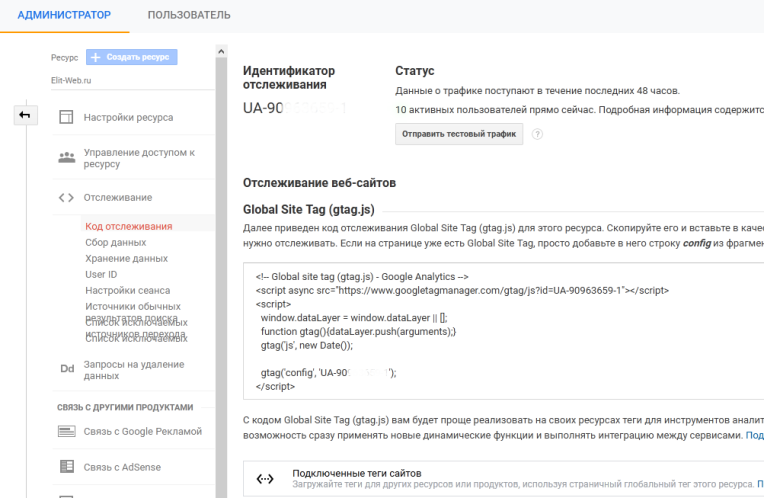764x498 pixels.
Task: Click the back arrow icon
Action: (x=25, y=115)
